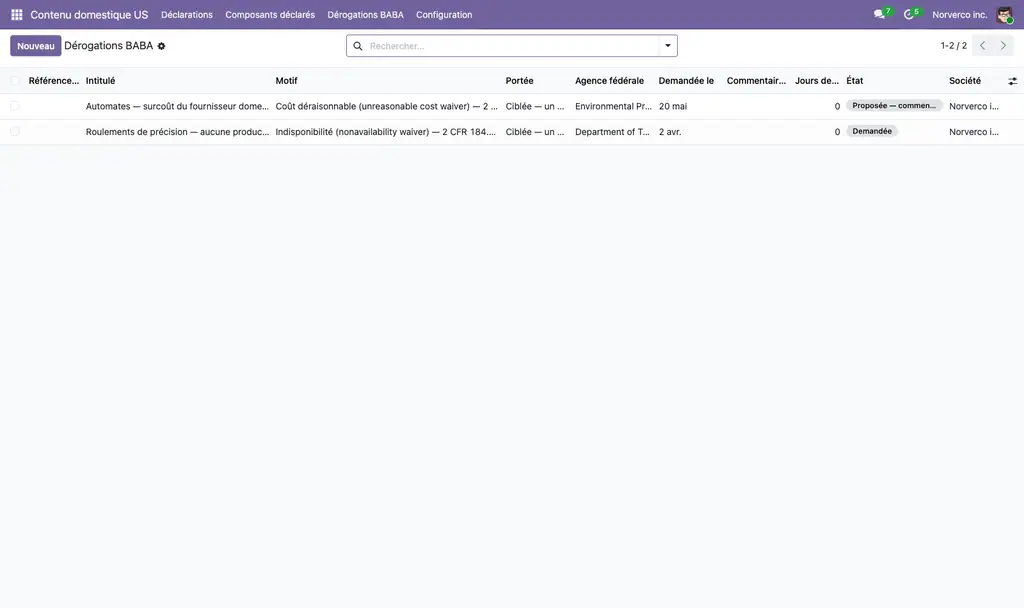The image size is (1024, 608).
Task: Sort by the Portée column header
Action: (x=519, y=81)
